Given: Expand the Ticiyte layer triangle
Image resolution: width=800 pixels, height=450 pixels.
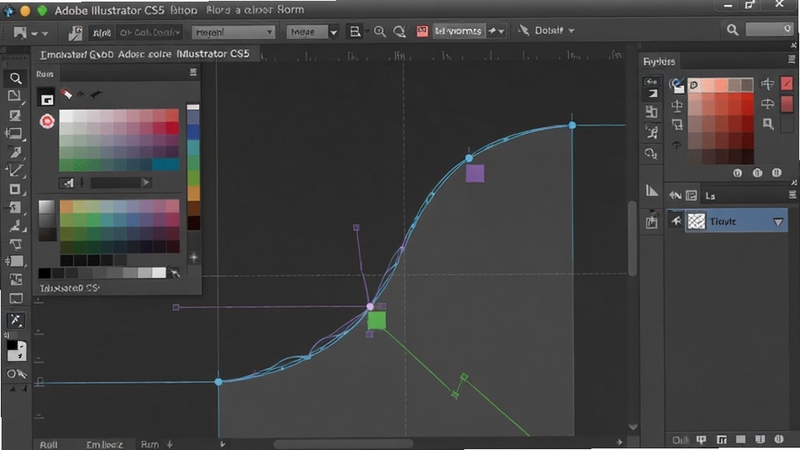Looking at the screenshot, I should 778,222.
